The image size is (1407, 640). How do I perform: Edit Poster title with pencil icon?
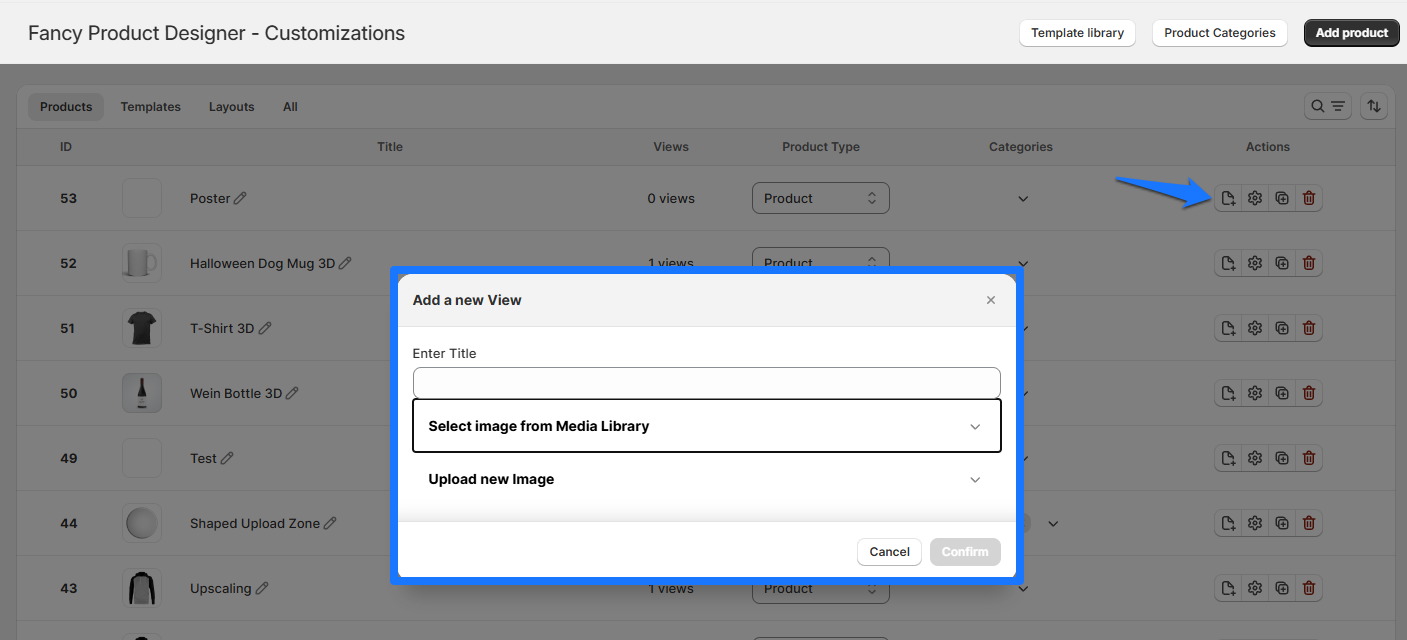(x=240, y=198)
